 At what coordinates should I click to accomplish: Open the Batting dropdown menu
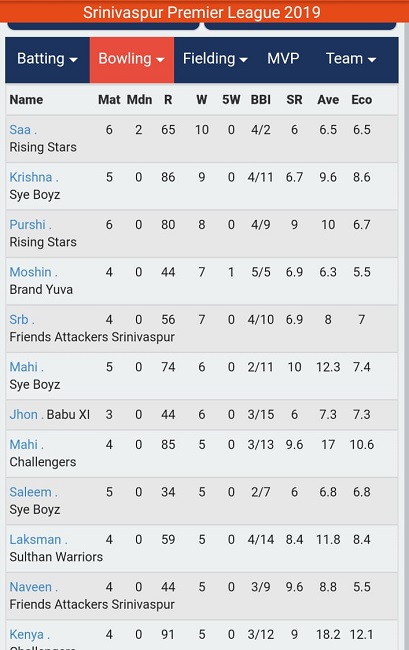[47, 59]
